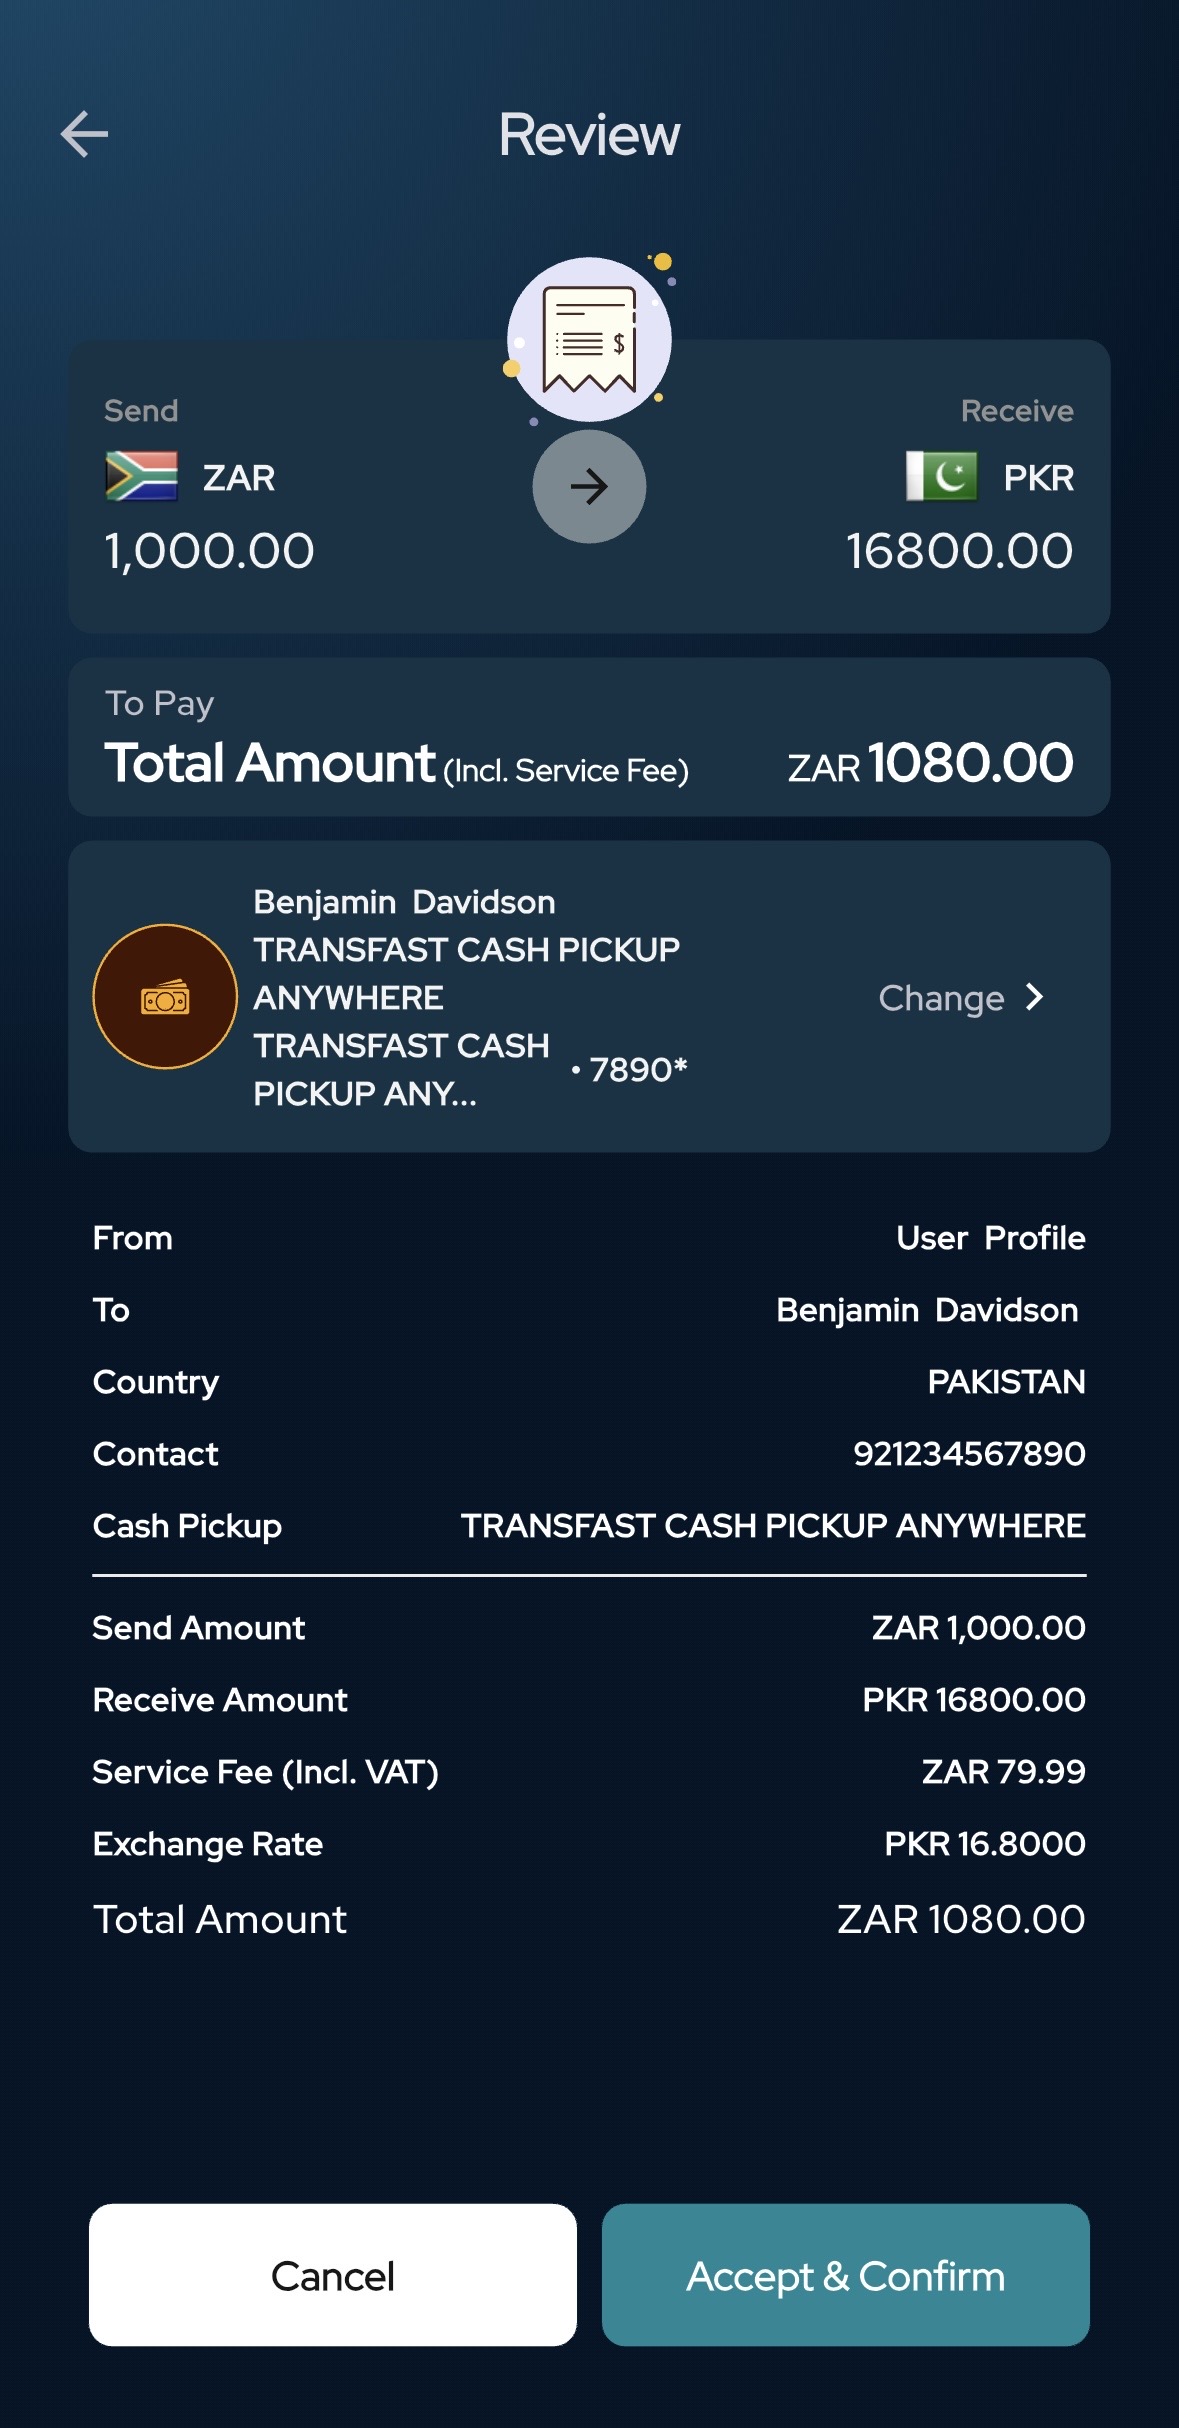Click the Exchange Rate PKR 16.8000 value

(x=984, y=1844)
